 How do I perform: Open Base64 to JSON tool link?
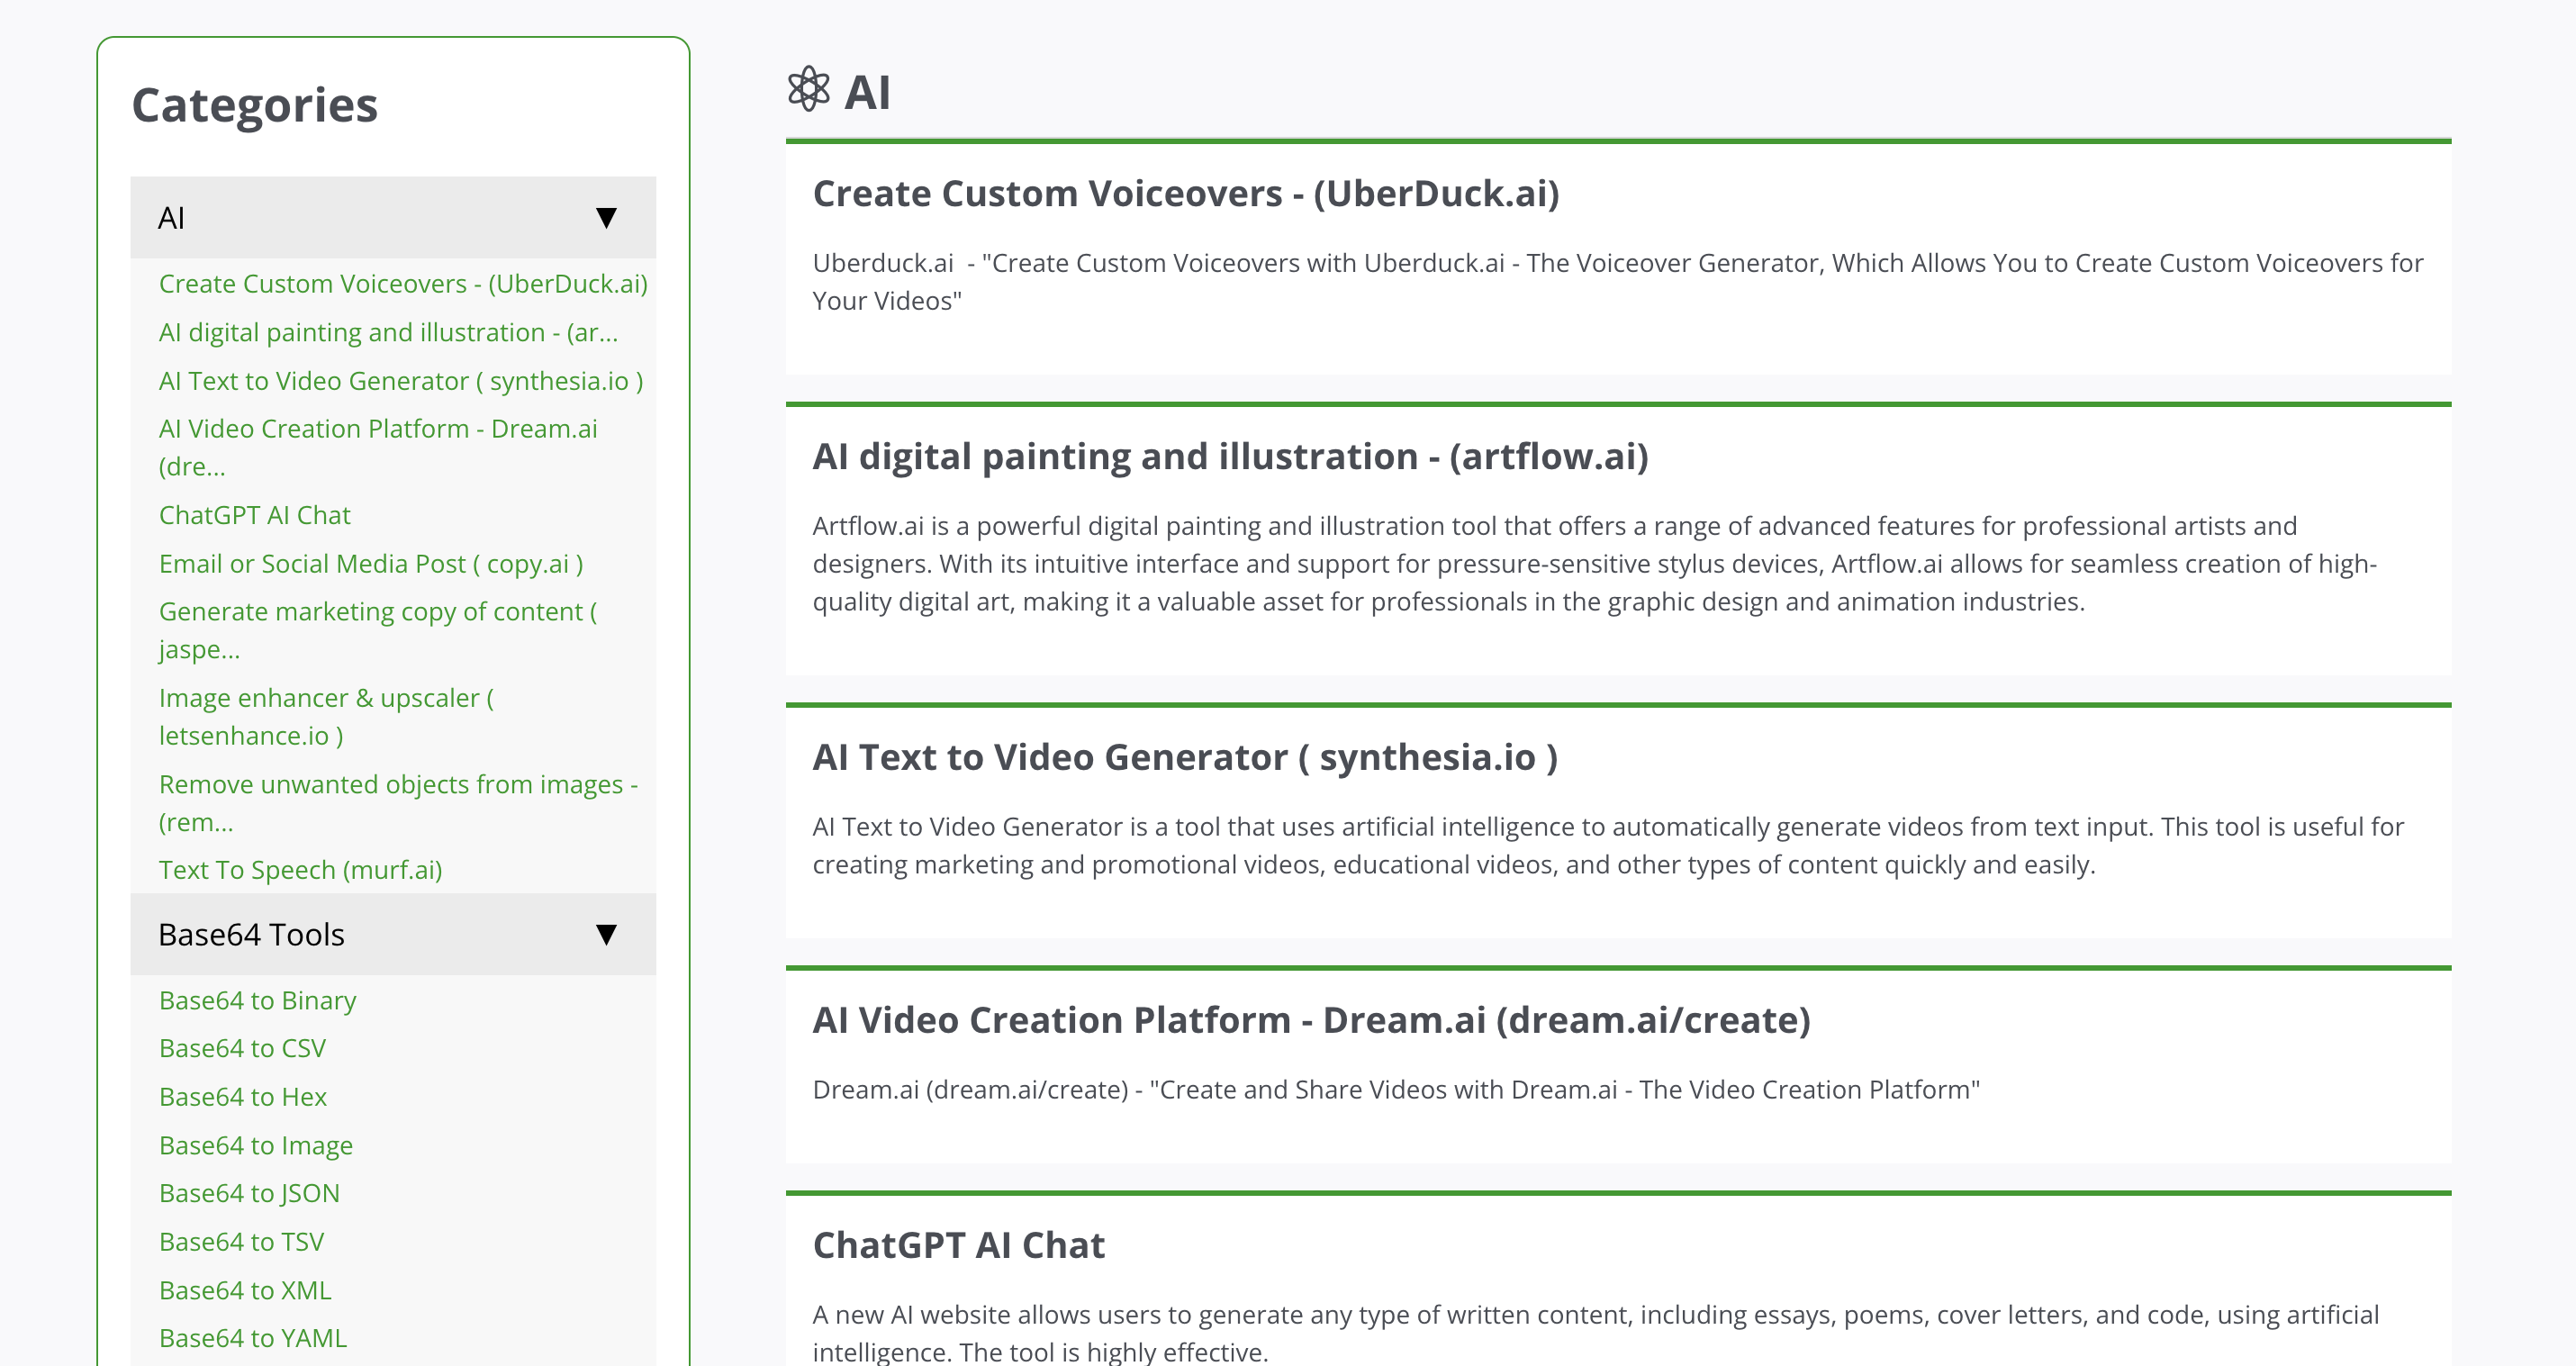[x=249, y=1193]
